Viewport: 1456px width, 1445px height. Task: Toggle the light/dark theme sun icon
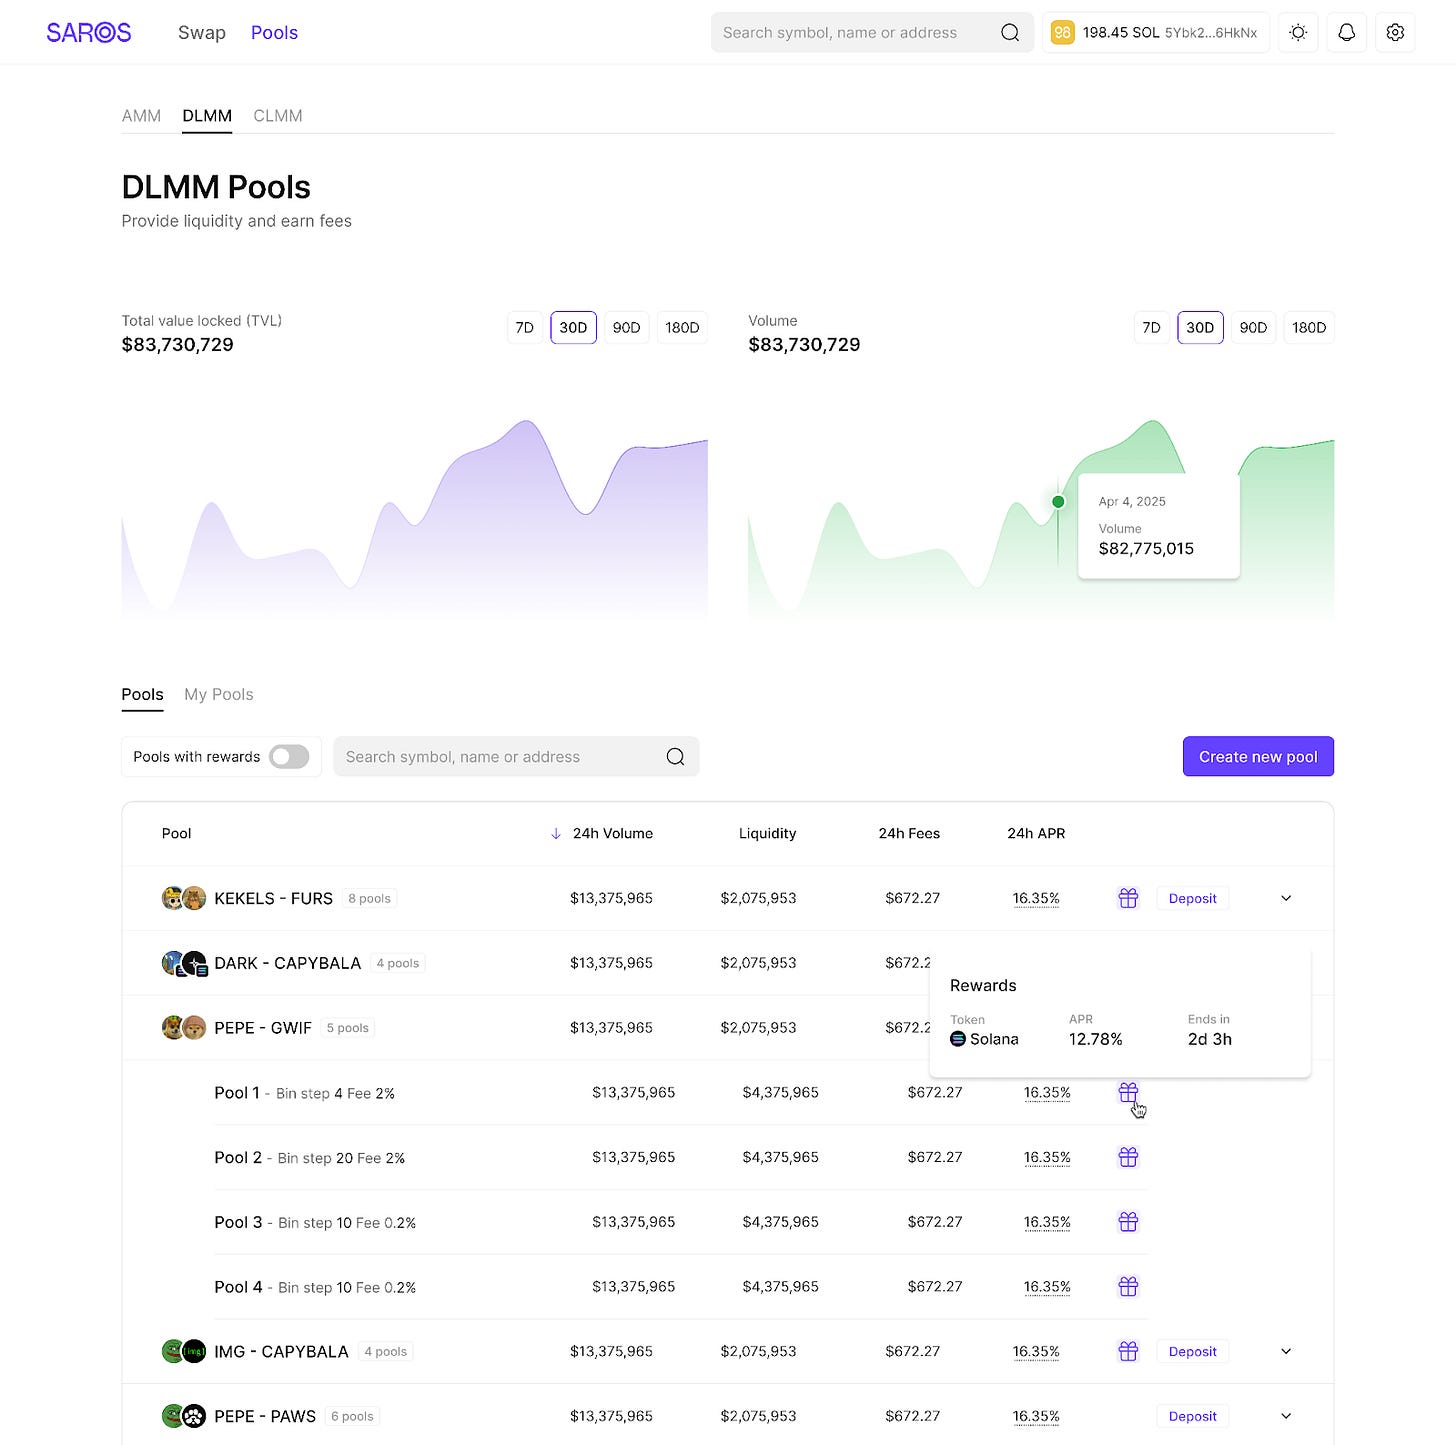1298,33
